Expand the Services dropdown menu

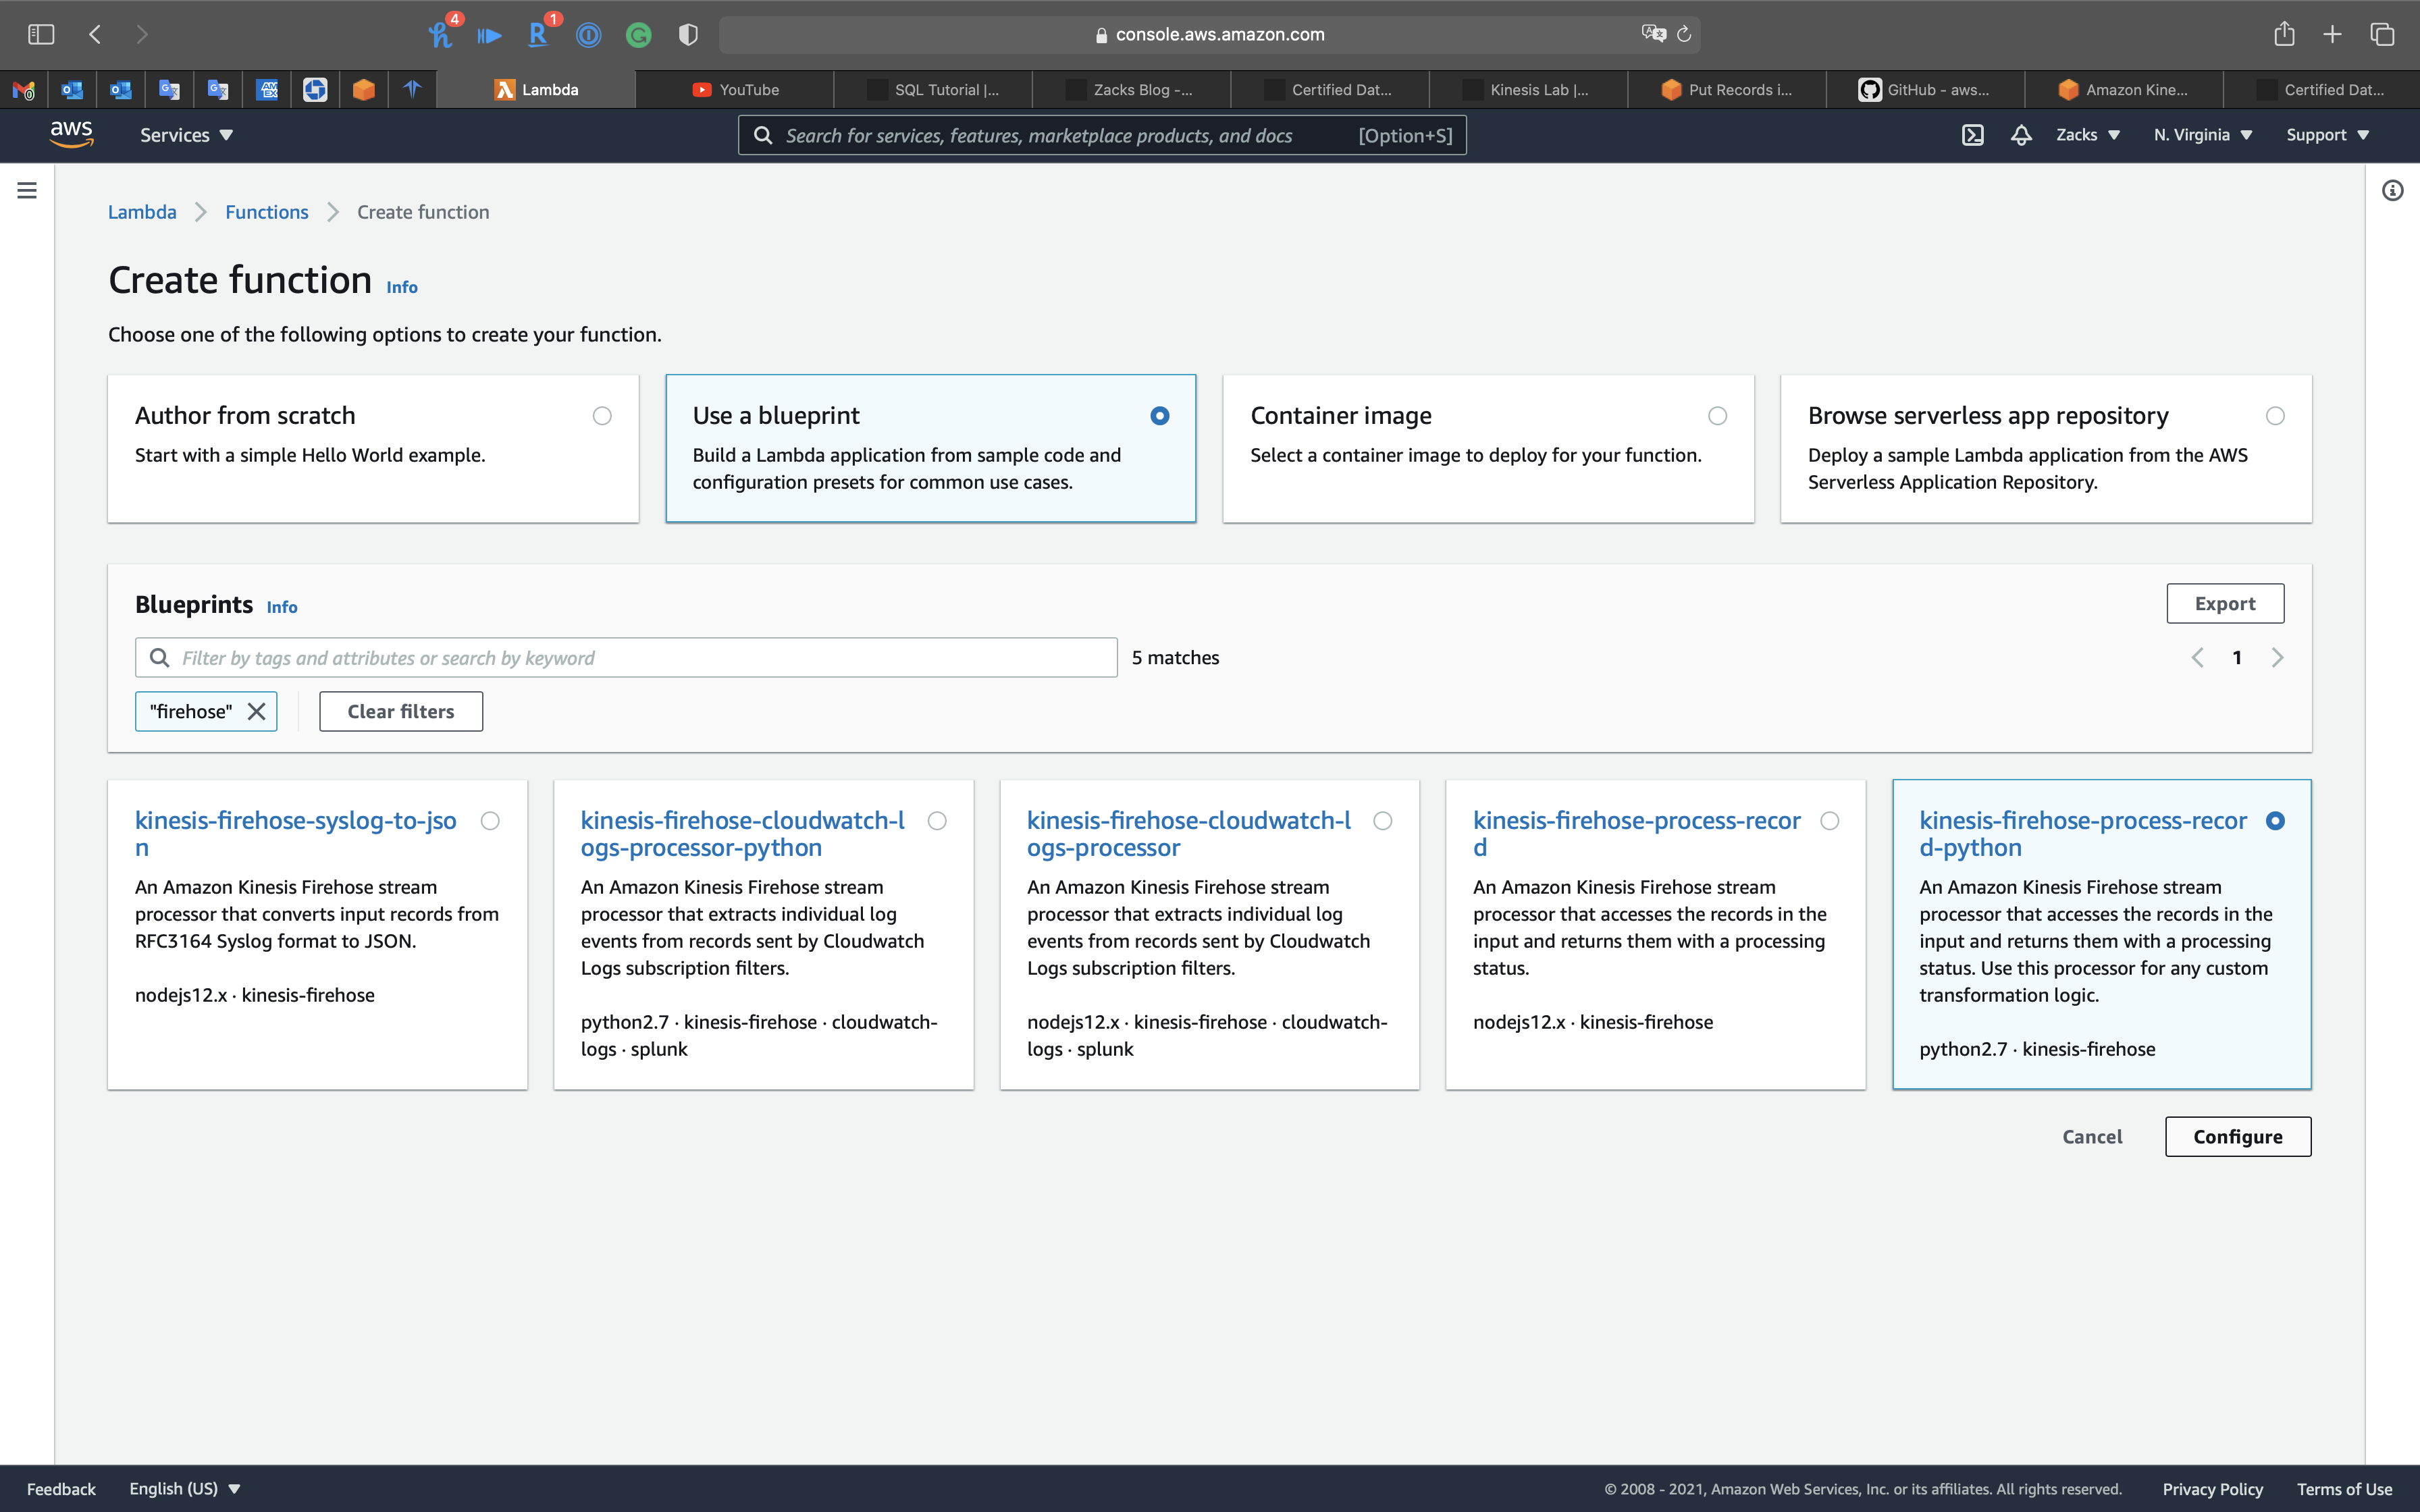[x=186, y=135]
